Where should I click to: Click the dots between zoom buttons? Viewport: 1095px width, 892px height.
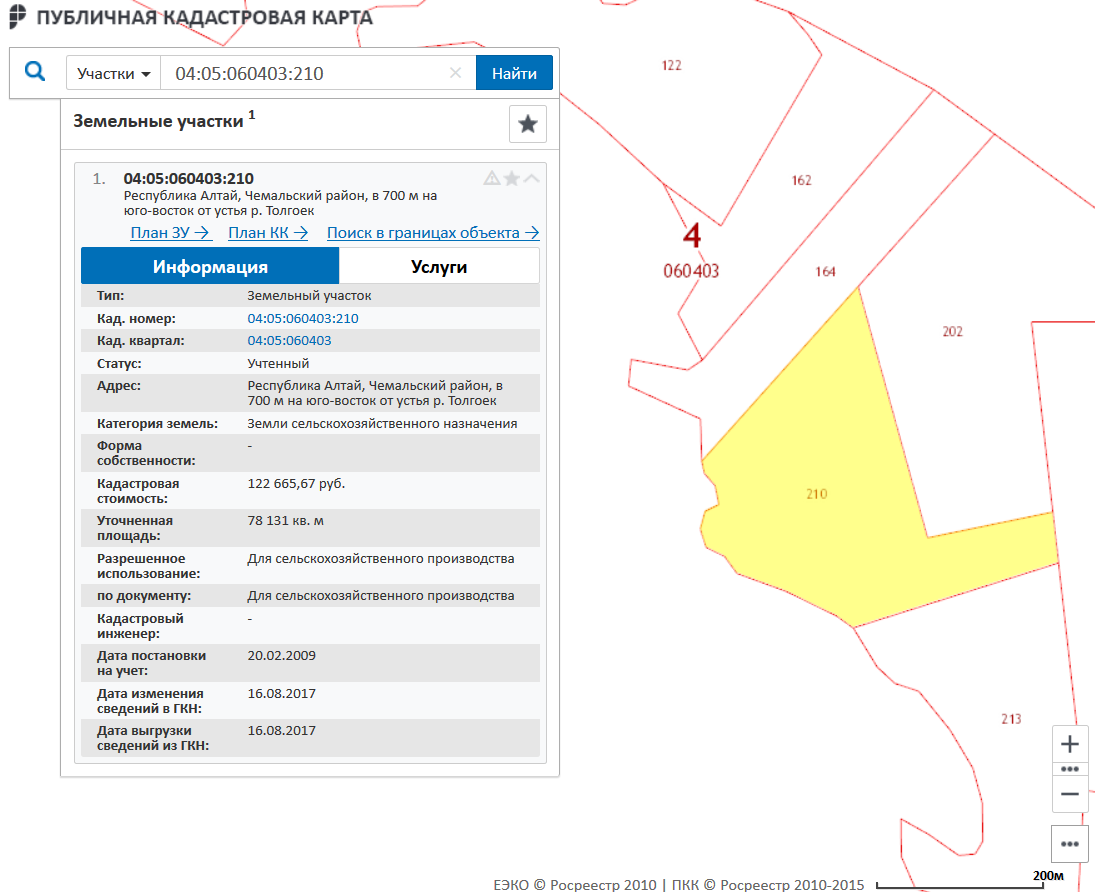coord(1070,769)
